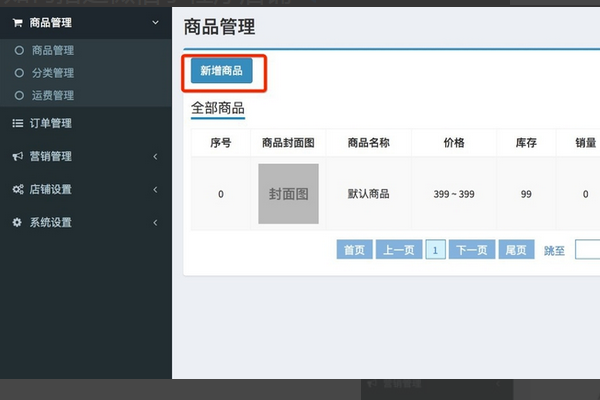Expand the 店铺设置 menu arrow
600x400 pixels.
click(x=155, y=189)
